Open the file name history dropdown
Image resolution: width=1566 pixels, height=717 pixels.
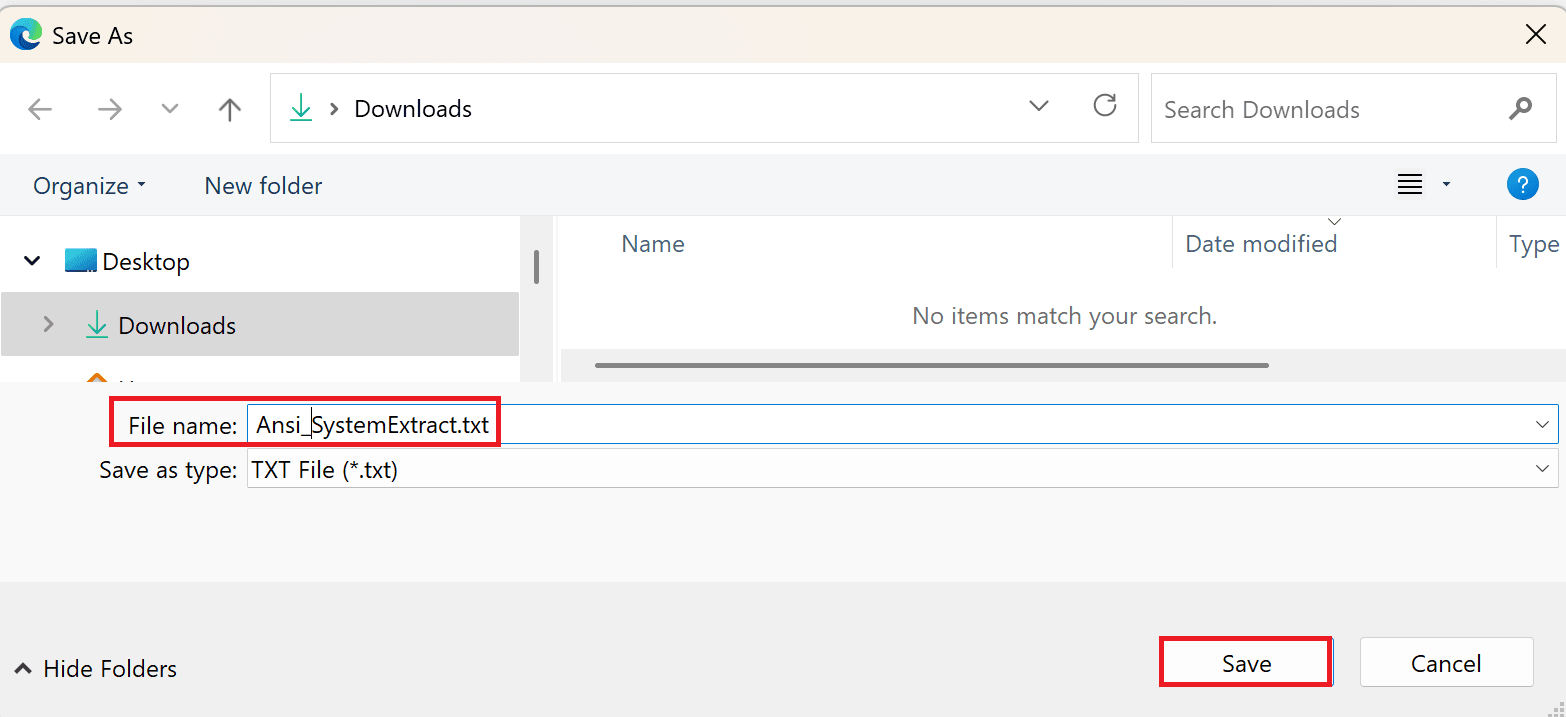point(1541,424)
